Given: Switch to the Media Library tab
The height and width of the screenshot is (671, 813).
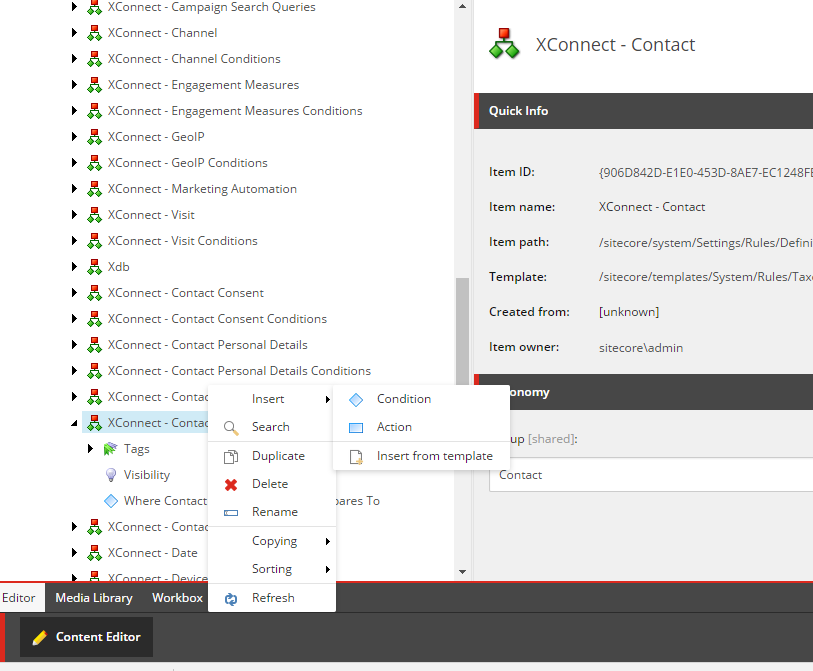Looking at the screenshot, I should click(x=94, y=598).
